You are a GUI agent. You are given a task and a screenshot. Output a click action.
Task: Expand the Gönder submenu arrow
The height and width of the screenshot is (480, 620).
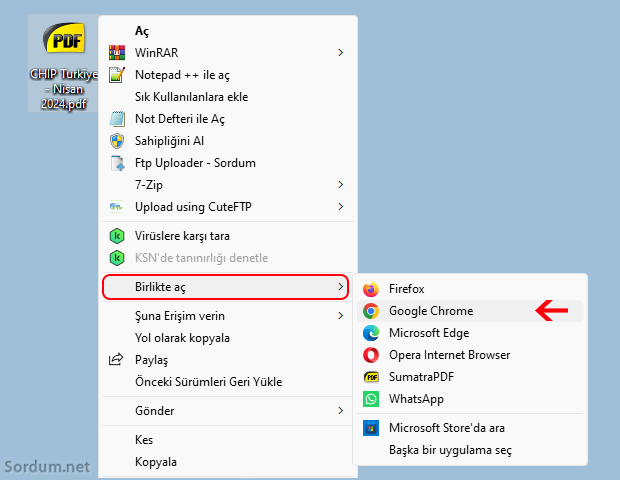pyautogui.click(x=340, y=411)
